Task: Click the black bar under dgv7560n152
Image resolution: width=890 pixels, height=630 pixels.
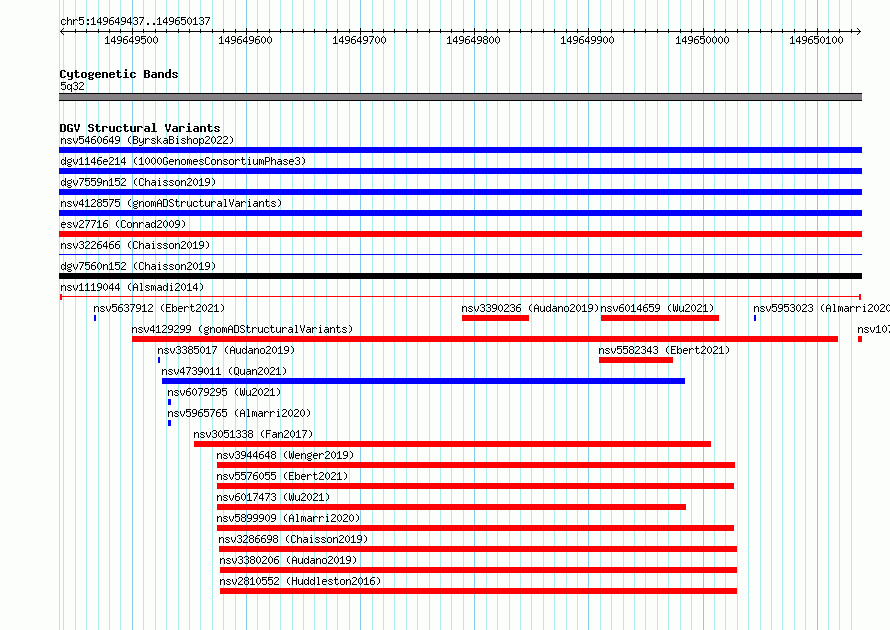Action: point(460,276)
